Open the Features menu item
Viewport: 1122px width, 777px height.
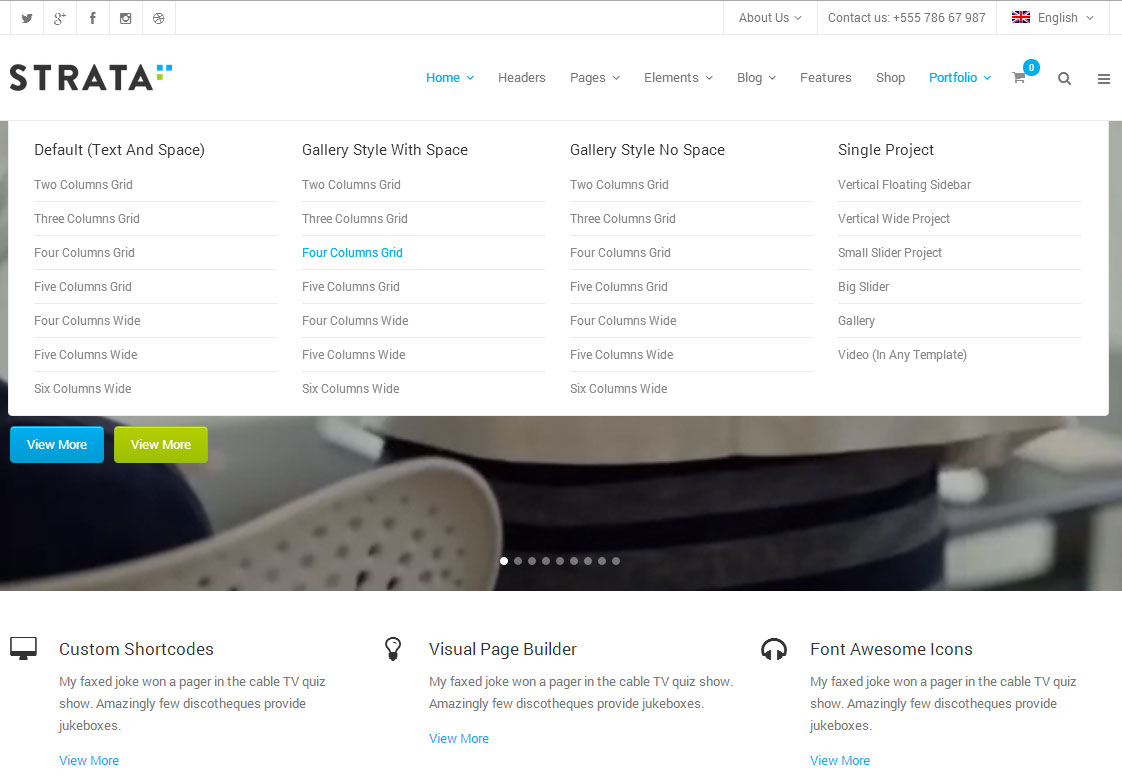[x=825, y=78]
